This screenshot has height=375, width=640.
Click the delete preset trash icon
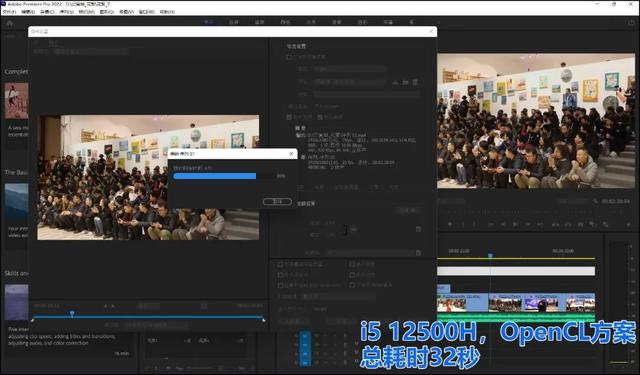point(415,82)
